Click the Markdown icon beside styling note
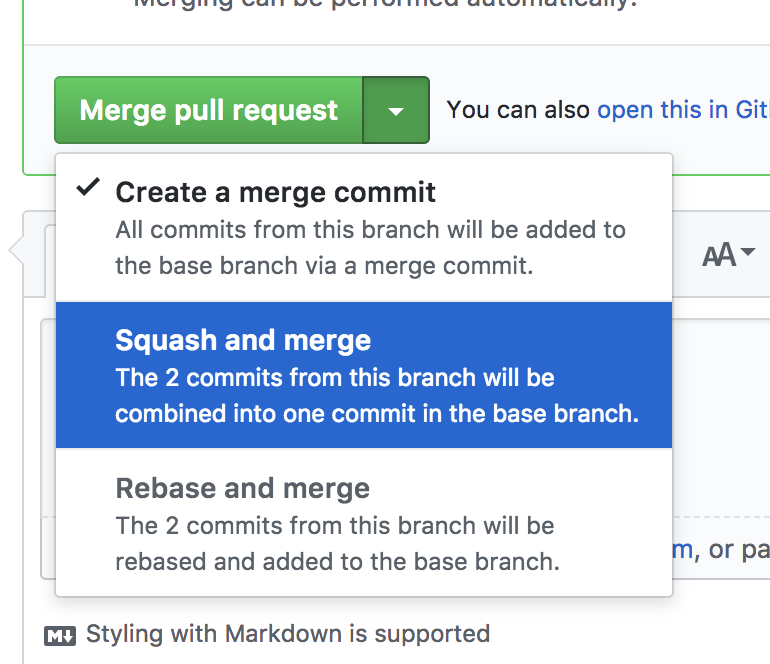The width and height of the screenshot is (770, 664). click(60, 636)
